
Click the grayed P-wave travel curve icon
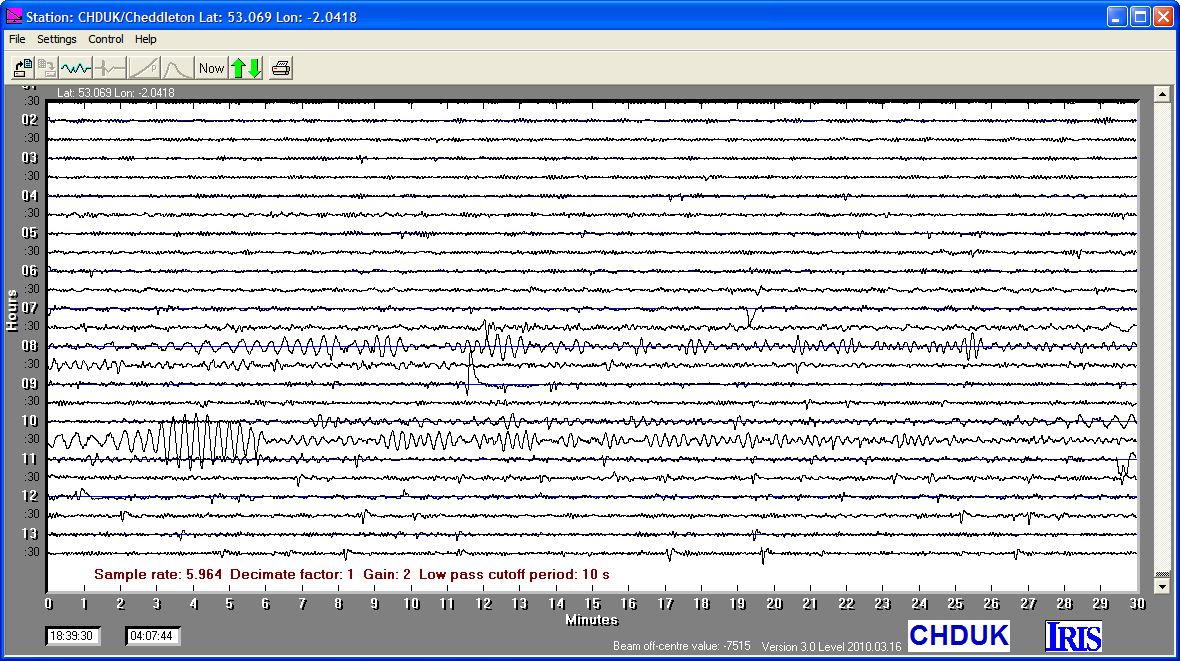pos(144,69)
